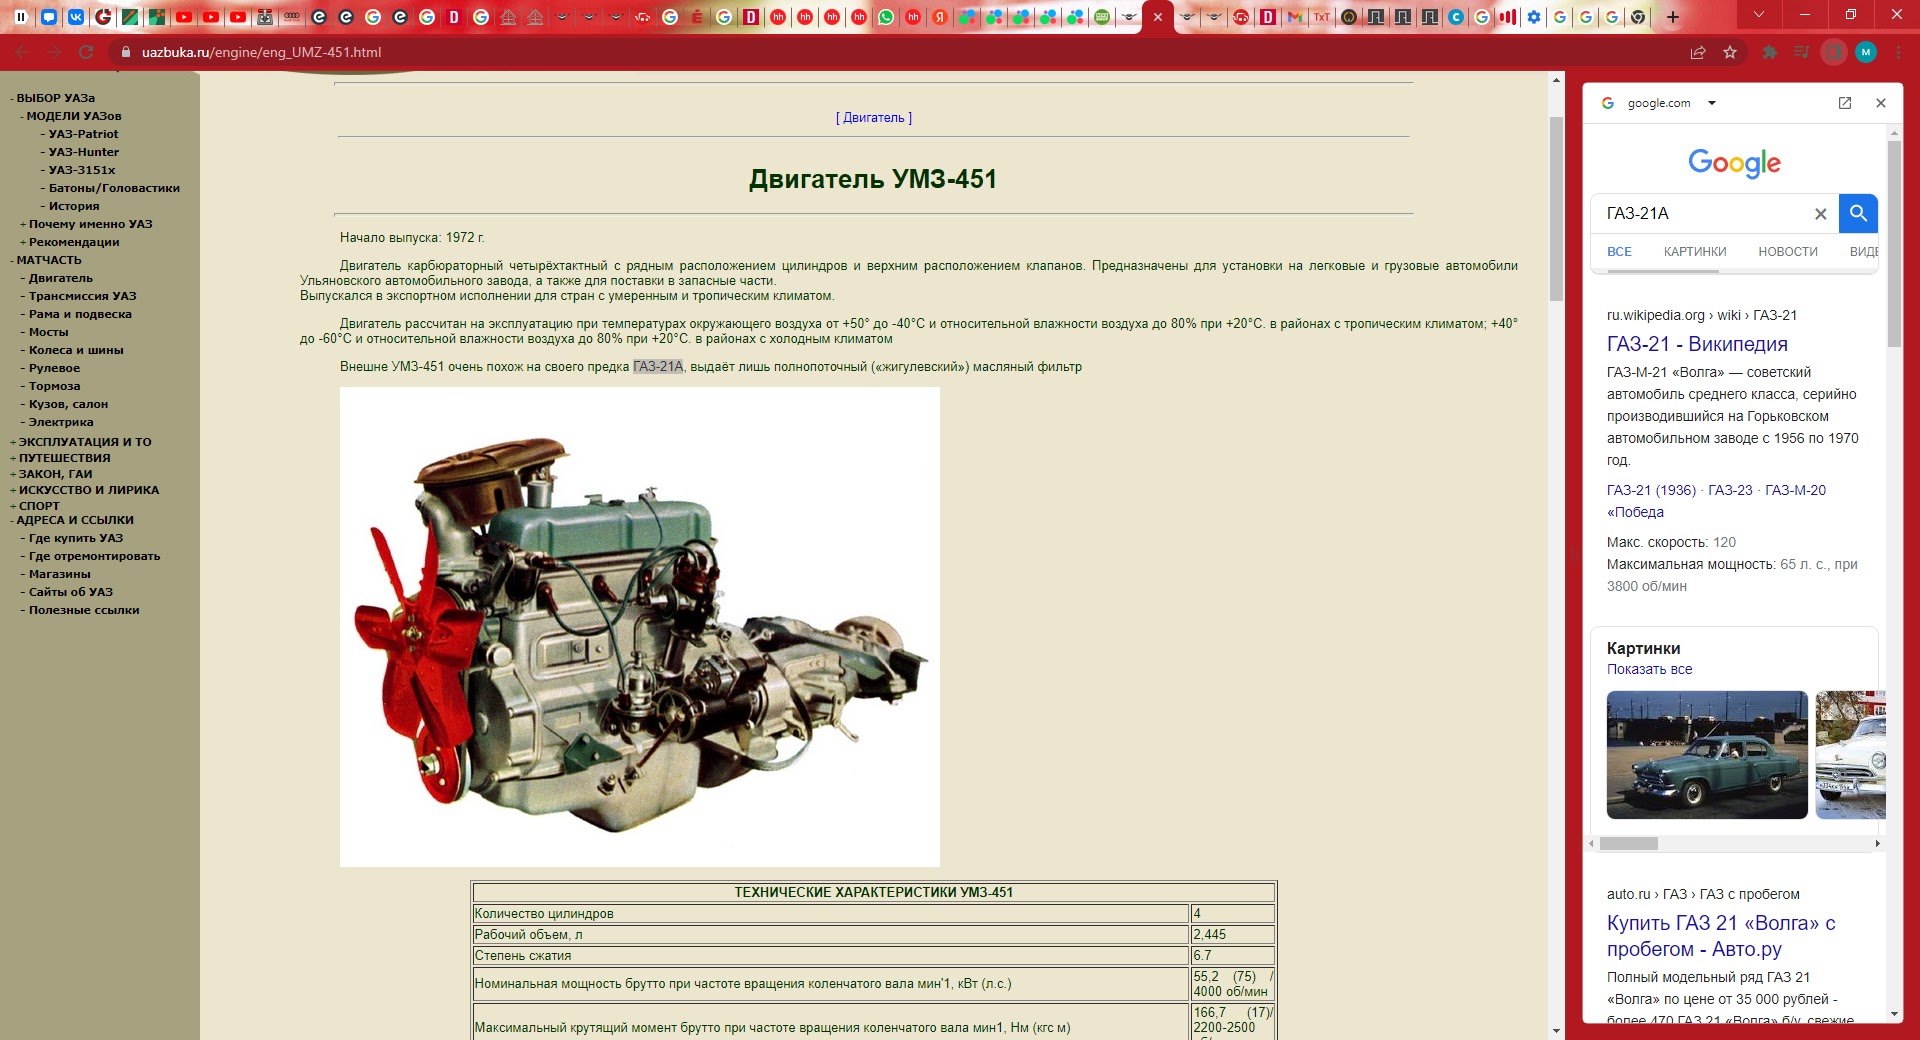View site info via lock icon
The width and height of the screenshot is (1920, 1040).
[125, 52]
